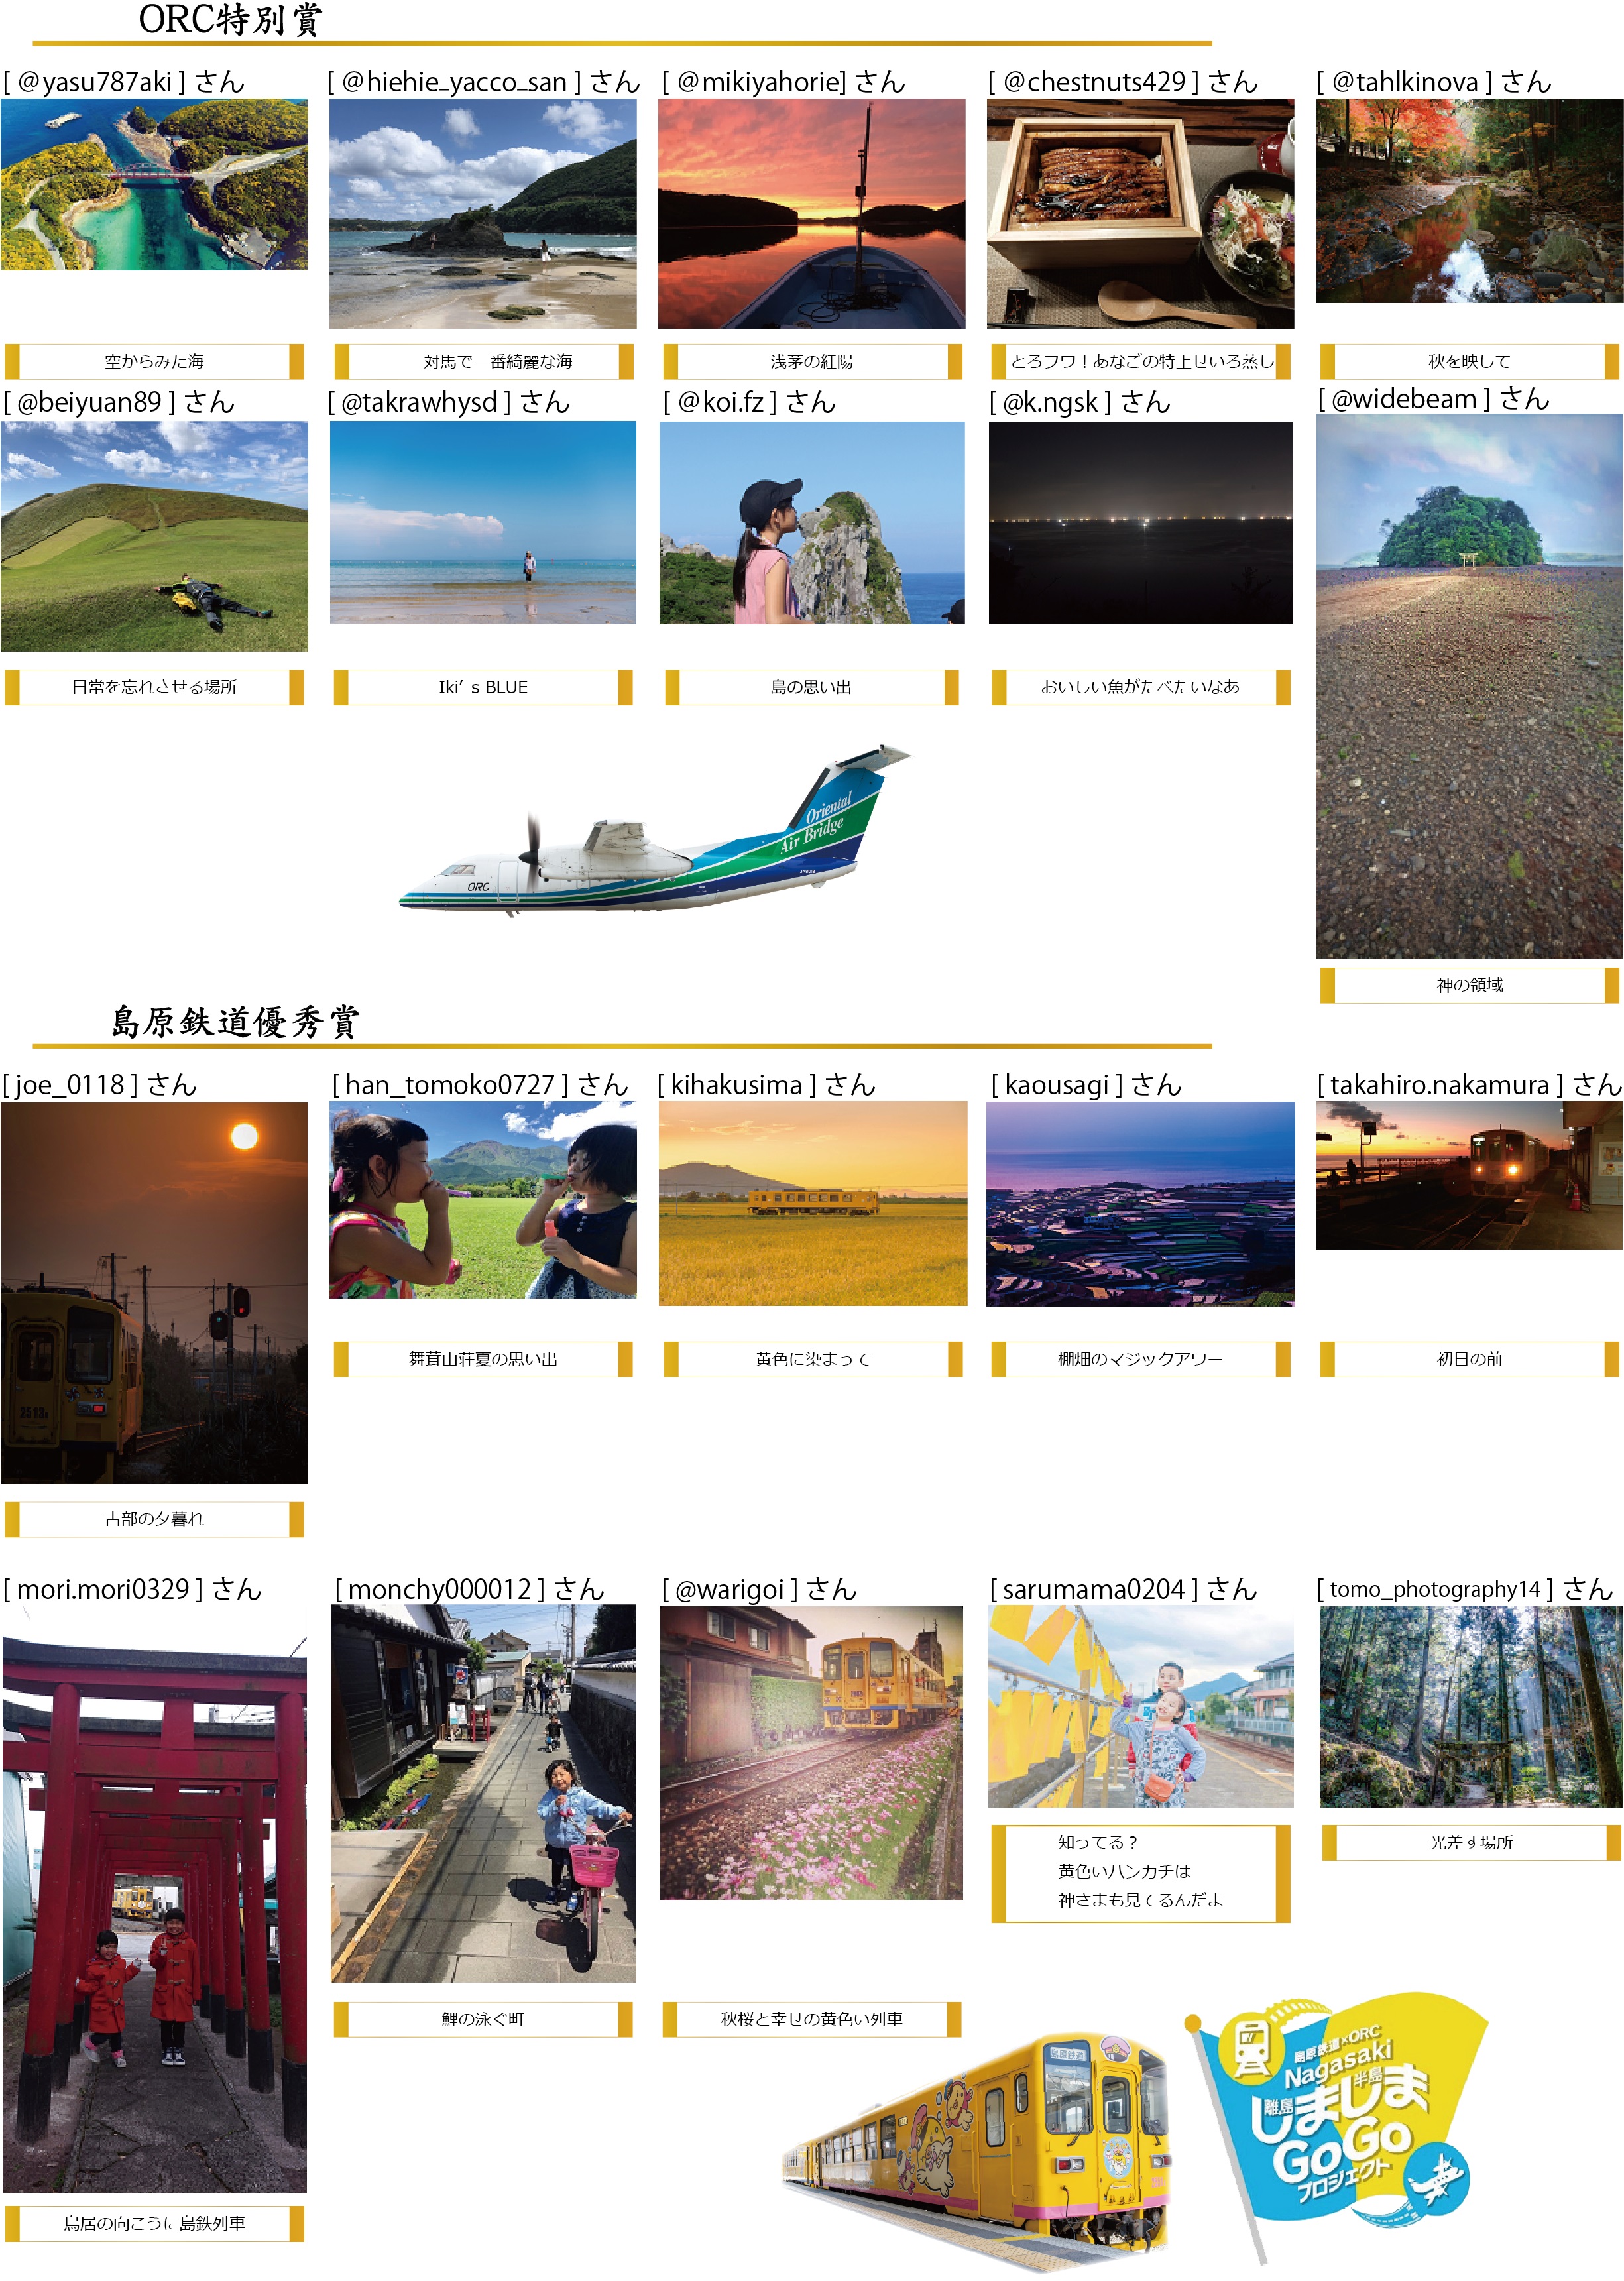Click the caption 秋を映して
Screen dimensions: 1624x2281
[x=1469, y=361]
